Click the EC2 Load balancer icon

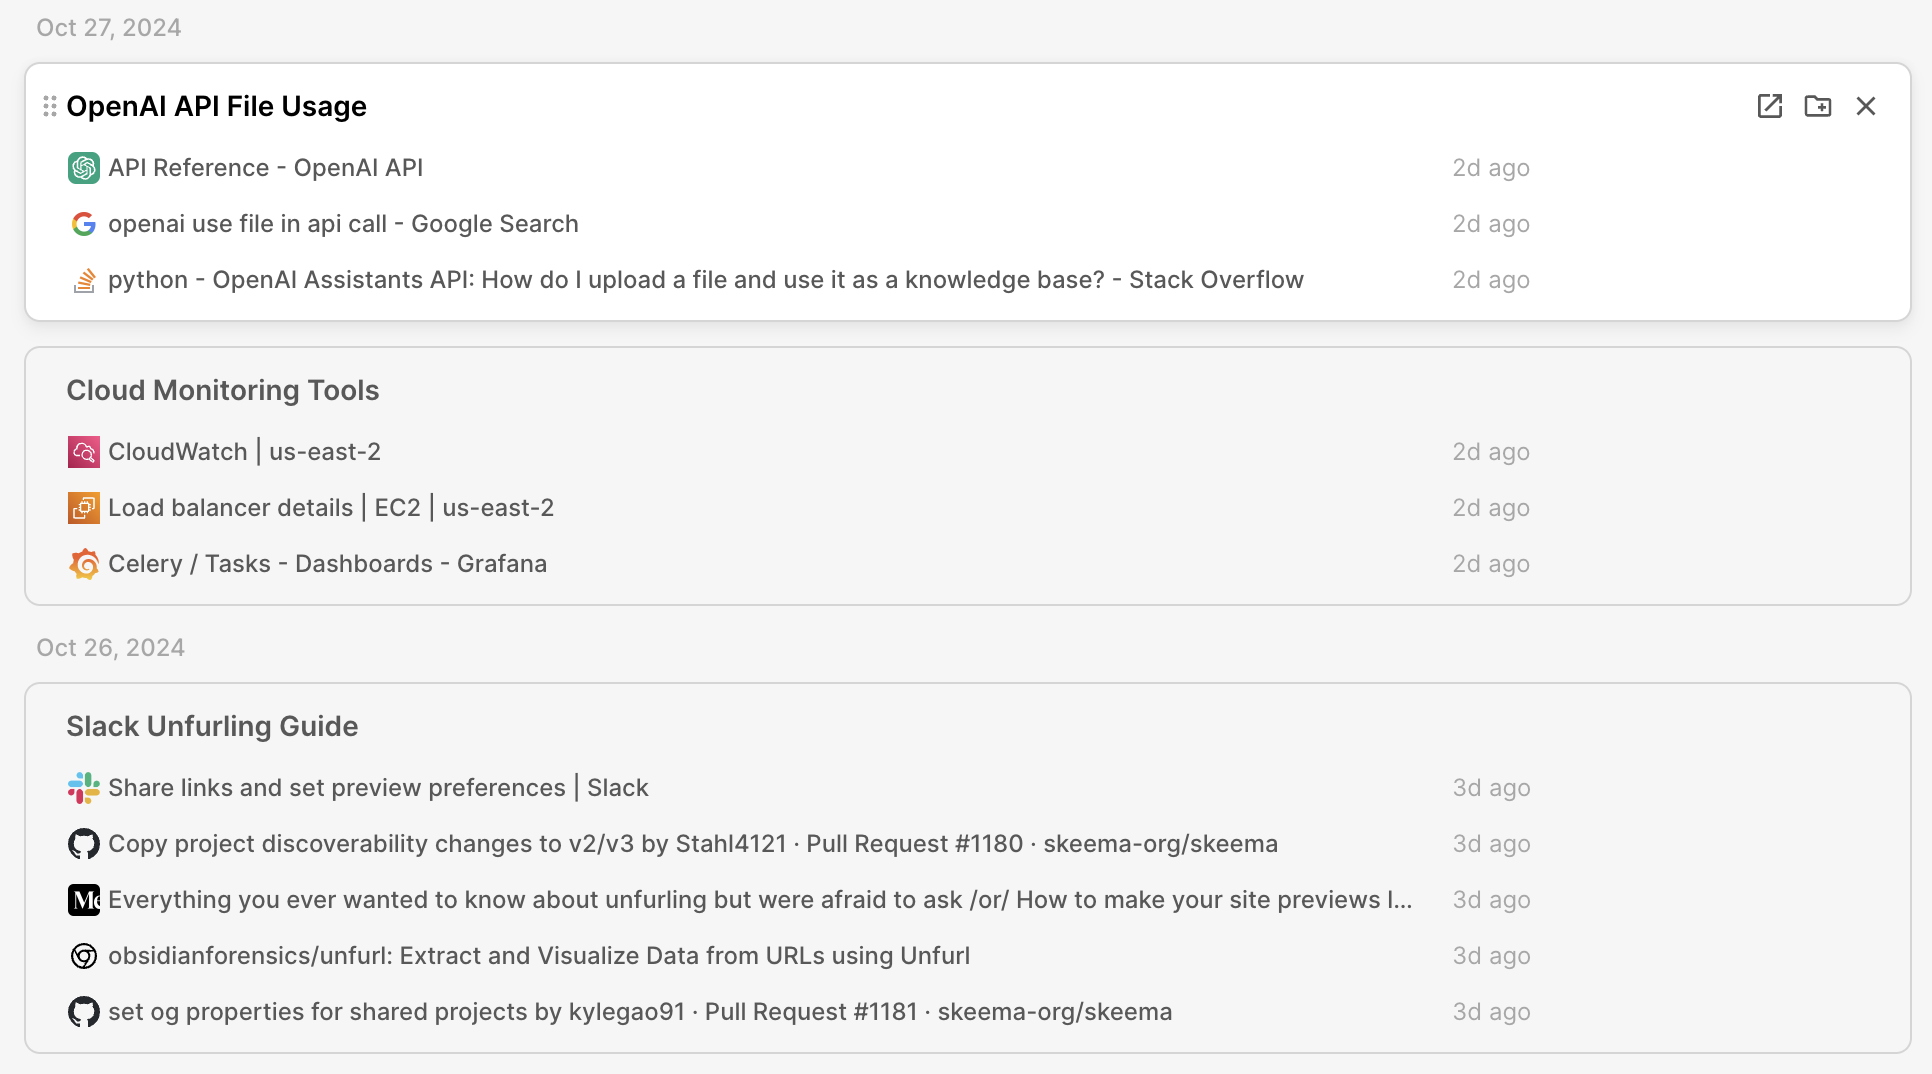click(x=84, y=508)
